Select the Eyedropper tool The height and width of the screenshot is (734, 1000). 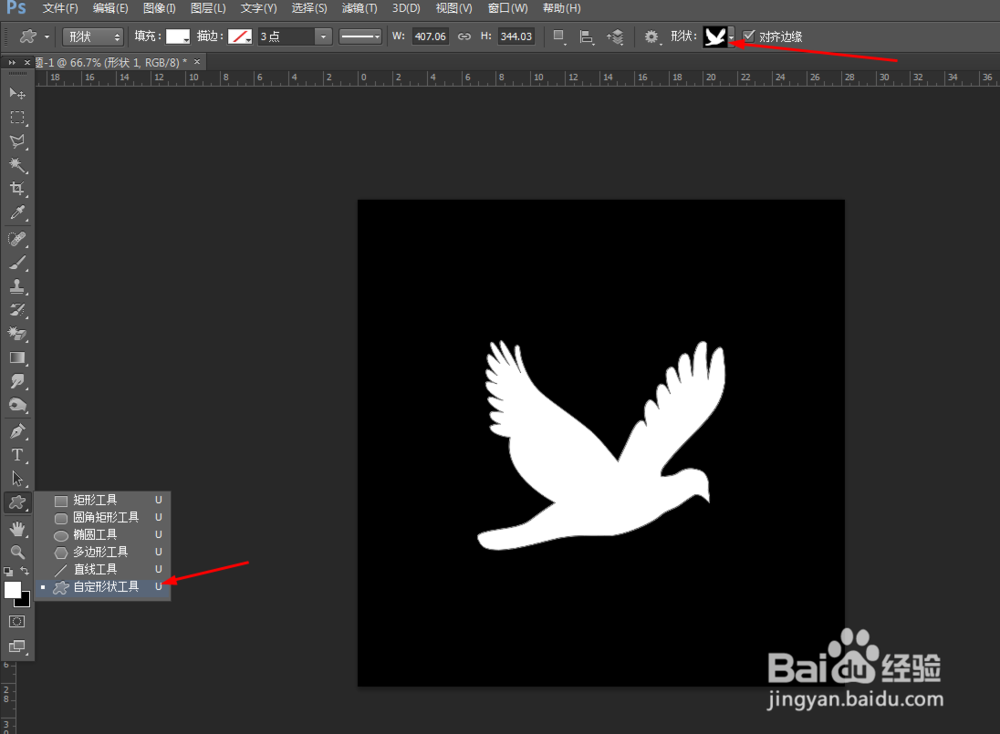pyautogui.click(x=17, y=213)
